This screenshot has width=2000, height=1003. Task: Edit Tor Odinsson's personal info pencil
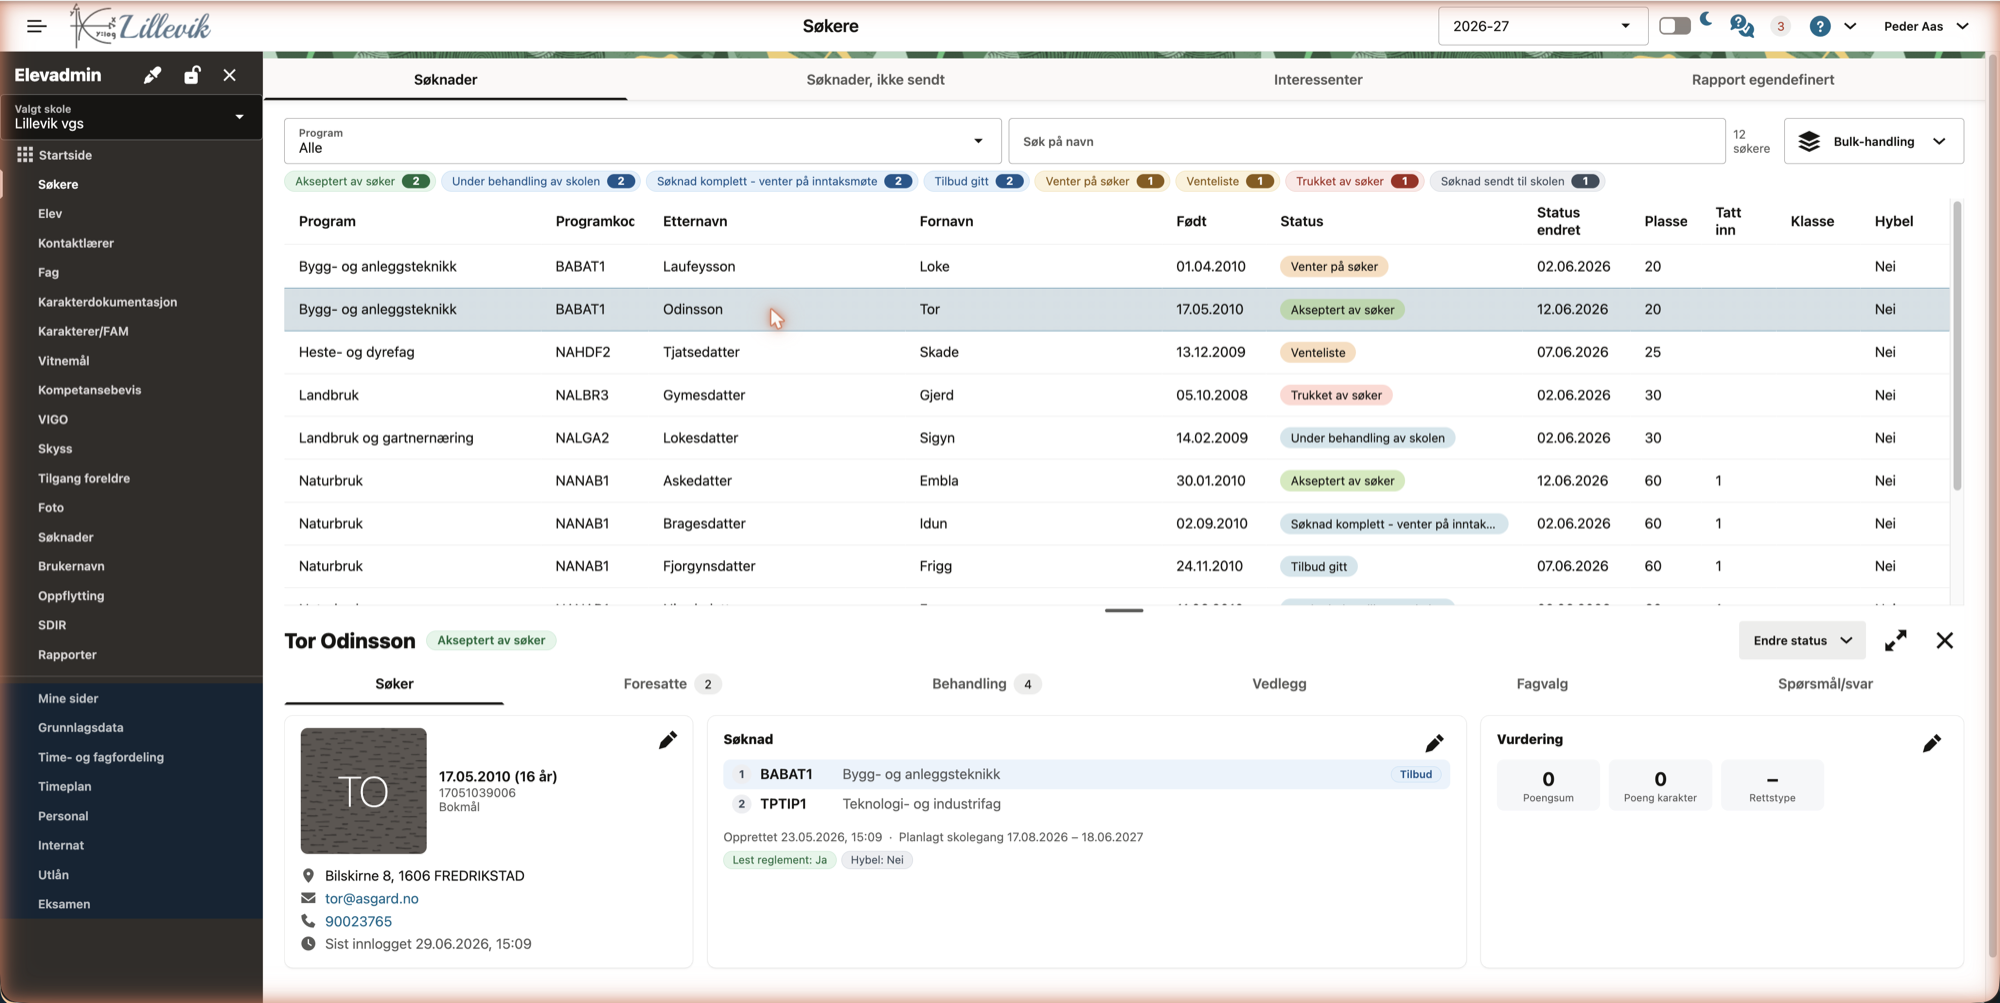click(668, 740)
